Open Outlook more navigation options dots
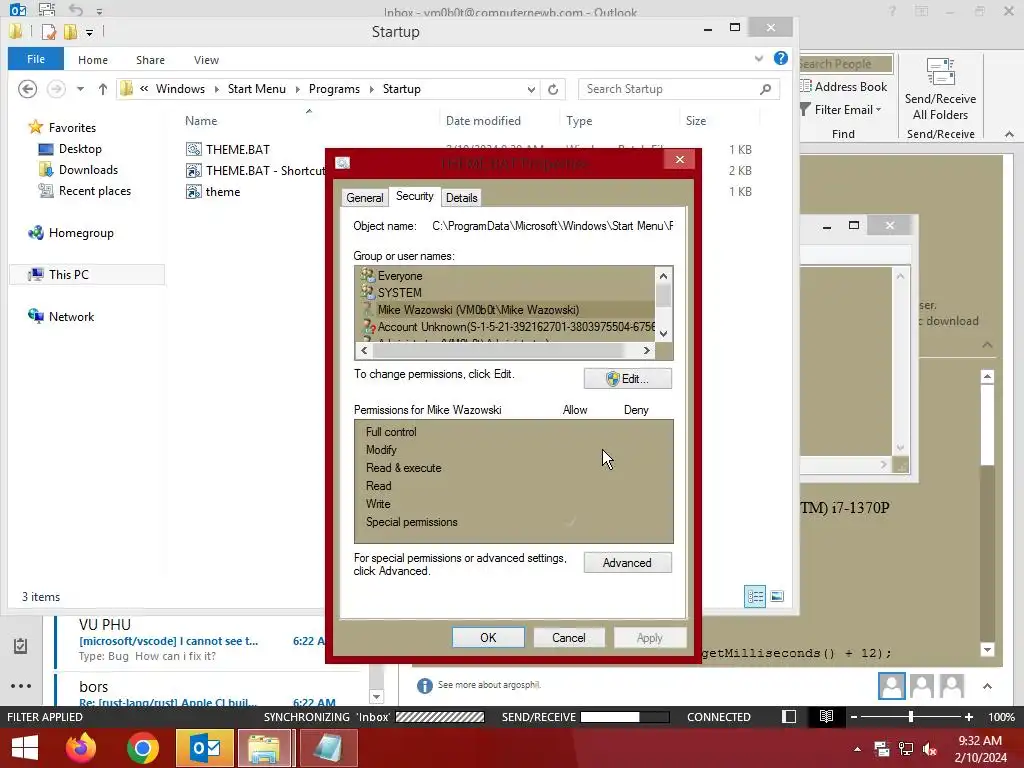Image resolution: width=1024 pixels, height=768 pixels. tap(21, 686)
